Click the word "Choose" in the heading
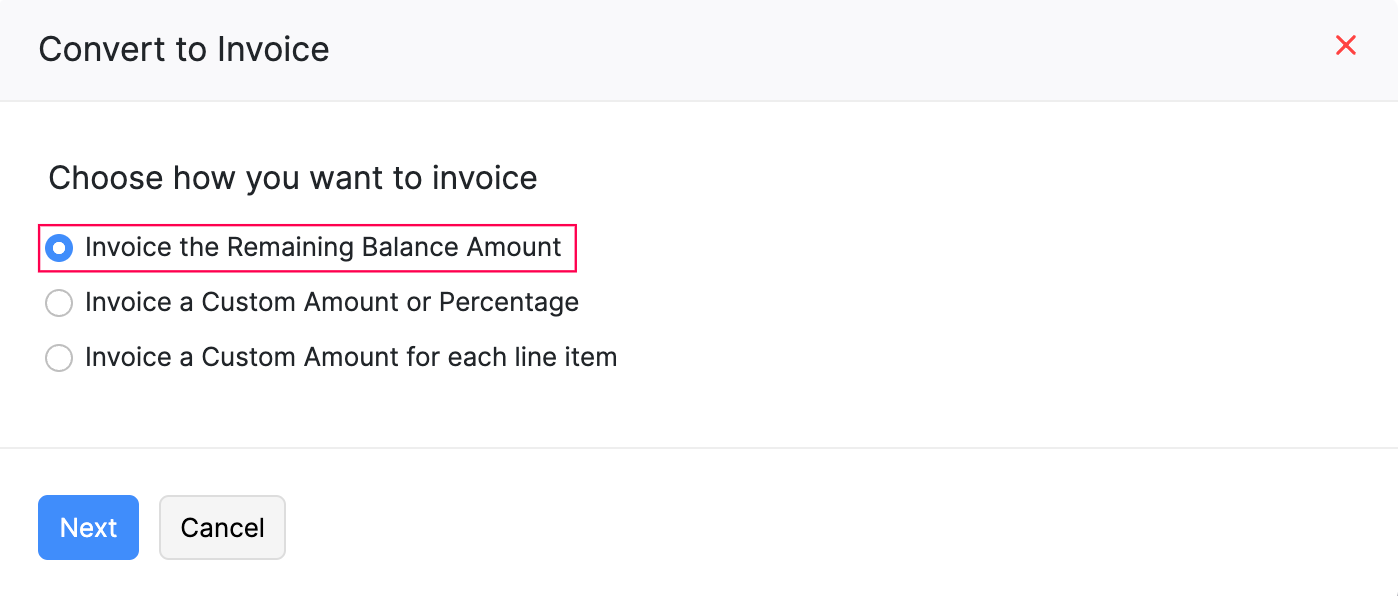1398x596 pixels. click(105, 178)
